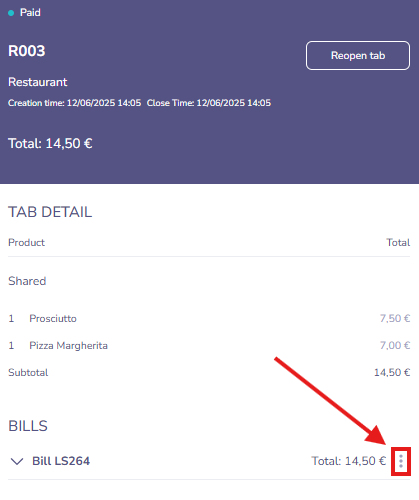Select the Pizza Margherita product row

(x=209, y=345)
